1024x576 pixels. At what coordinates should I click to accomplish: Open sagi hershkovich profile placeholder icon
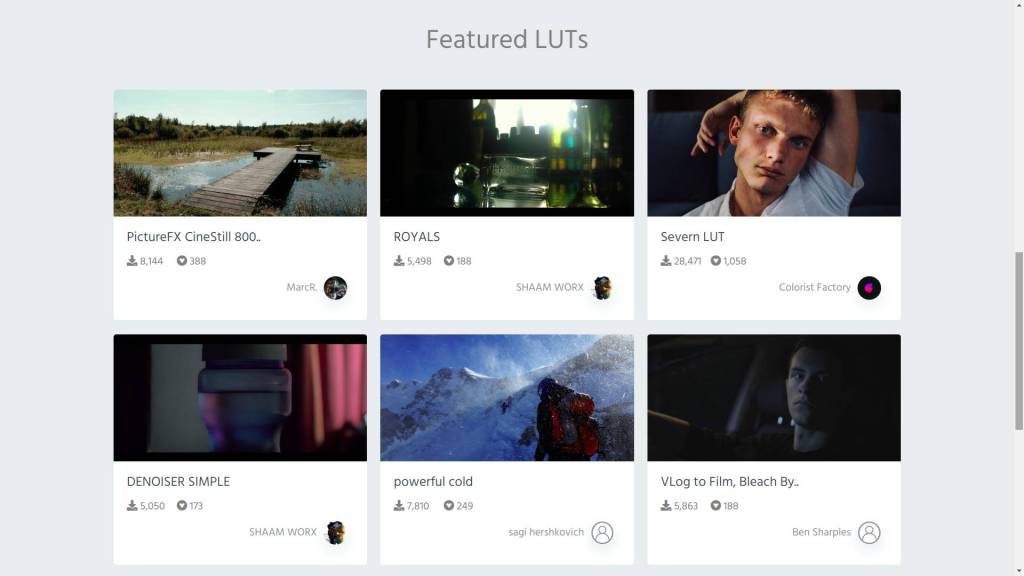click(x=602, y=532)
